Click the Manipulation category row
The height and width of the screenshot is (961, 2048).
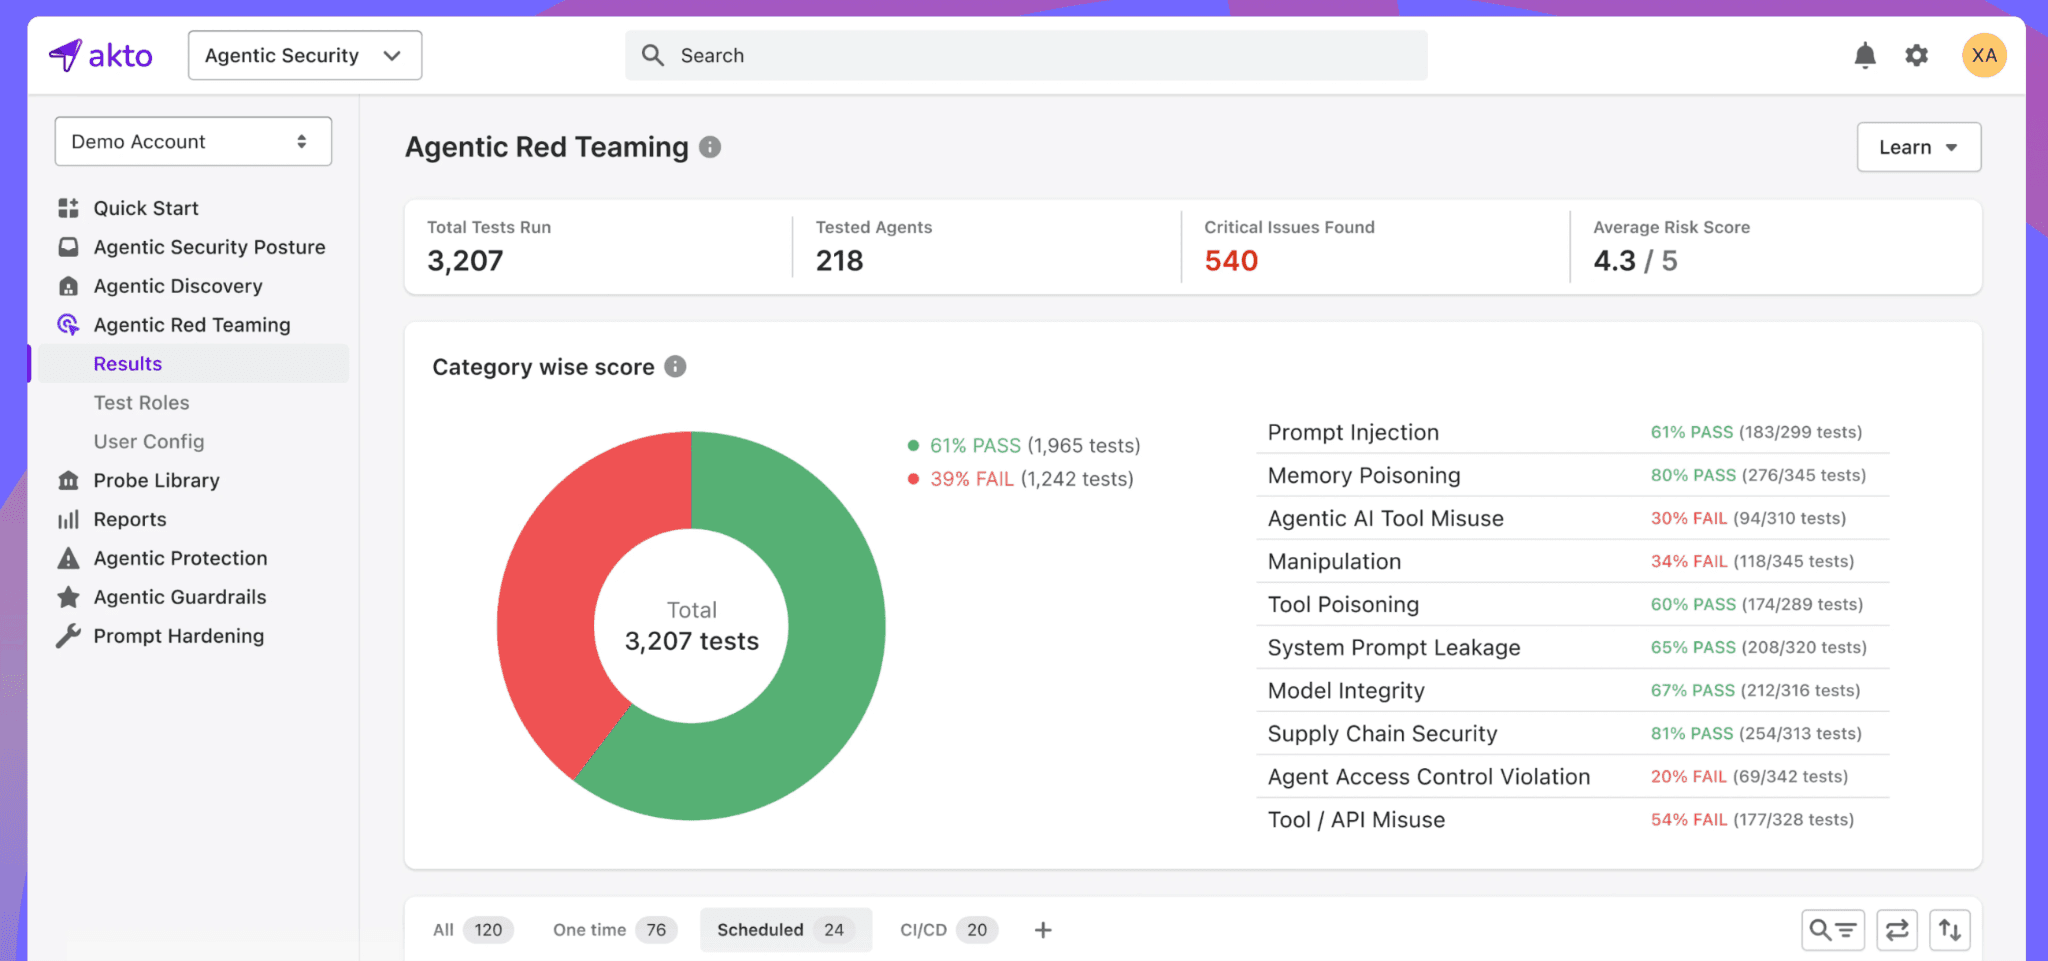(1573, 561)
